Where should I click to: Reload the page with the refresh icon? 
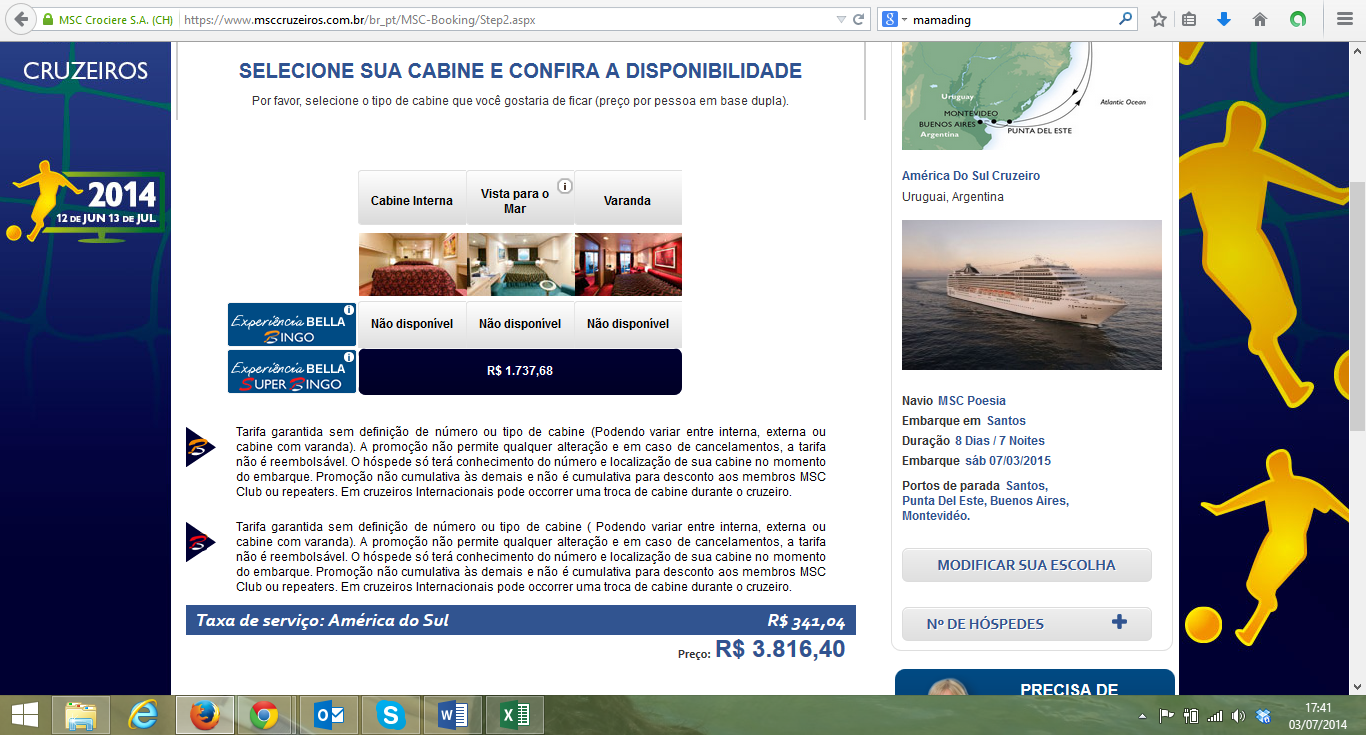858,19
